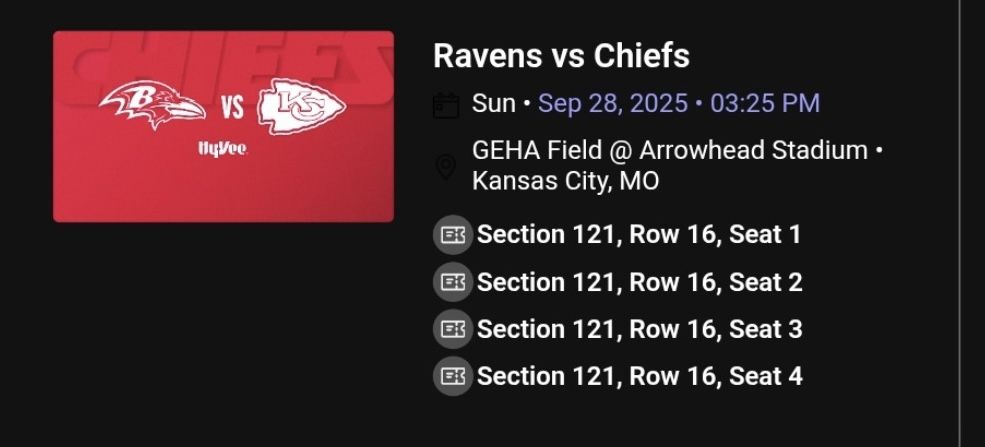Click the location pin icon
The image size is (985, 447).
(446, 167)
